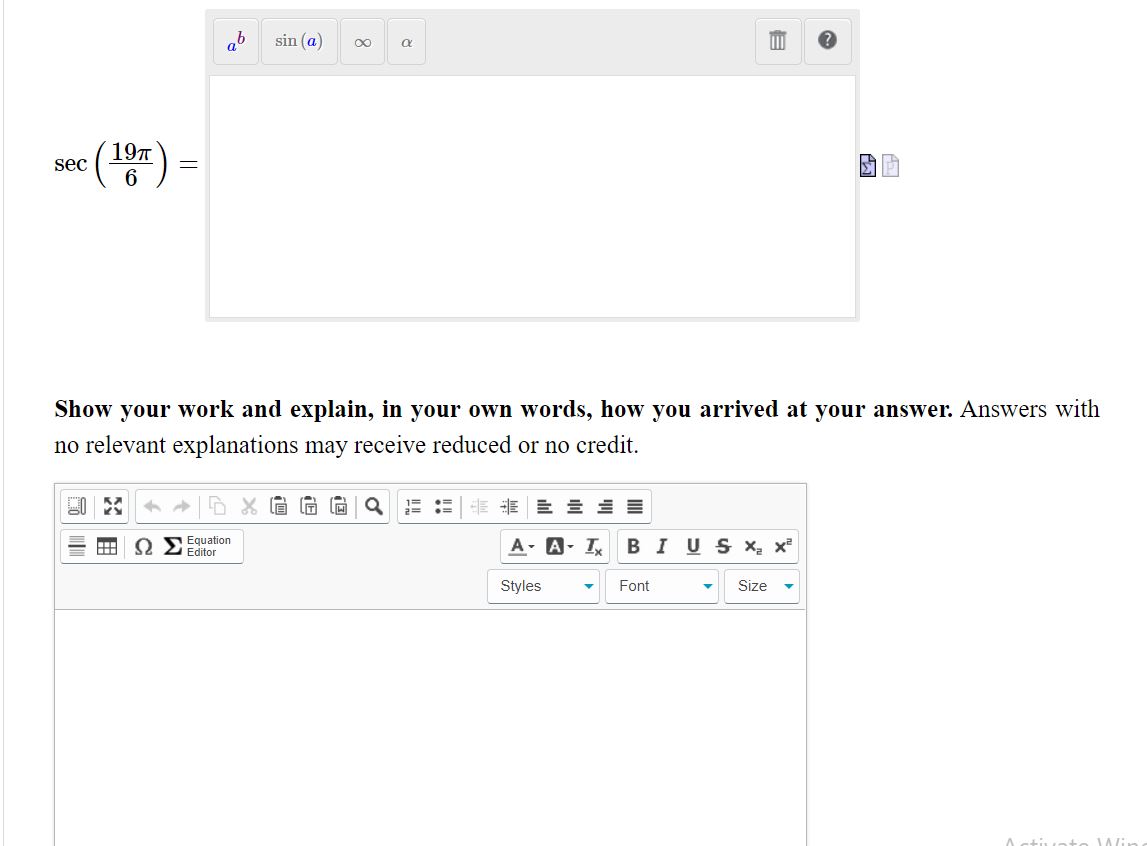1147x846 pixels.
Task: Insert horizontal line
Action: [x=77, y=546]
